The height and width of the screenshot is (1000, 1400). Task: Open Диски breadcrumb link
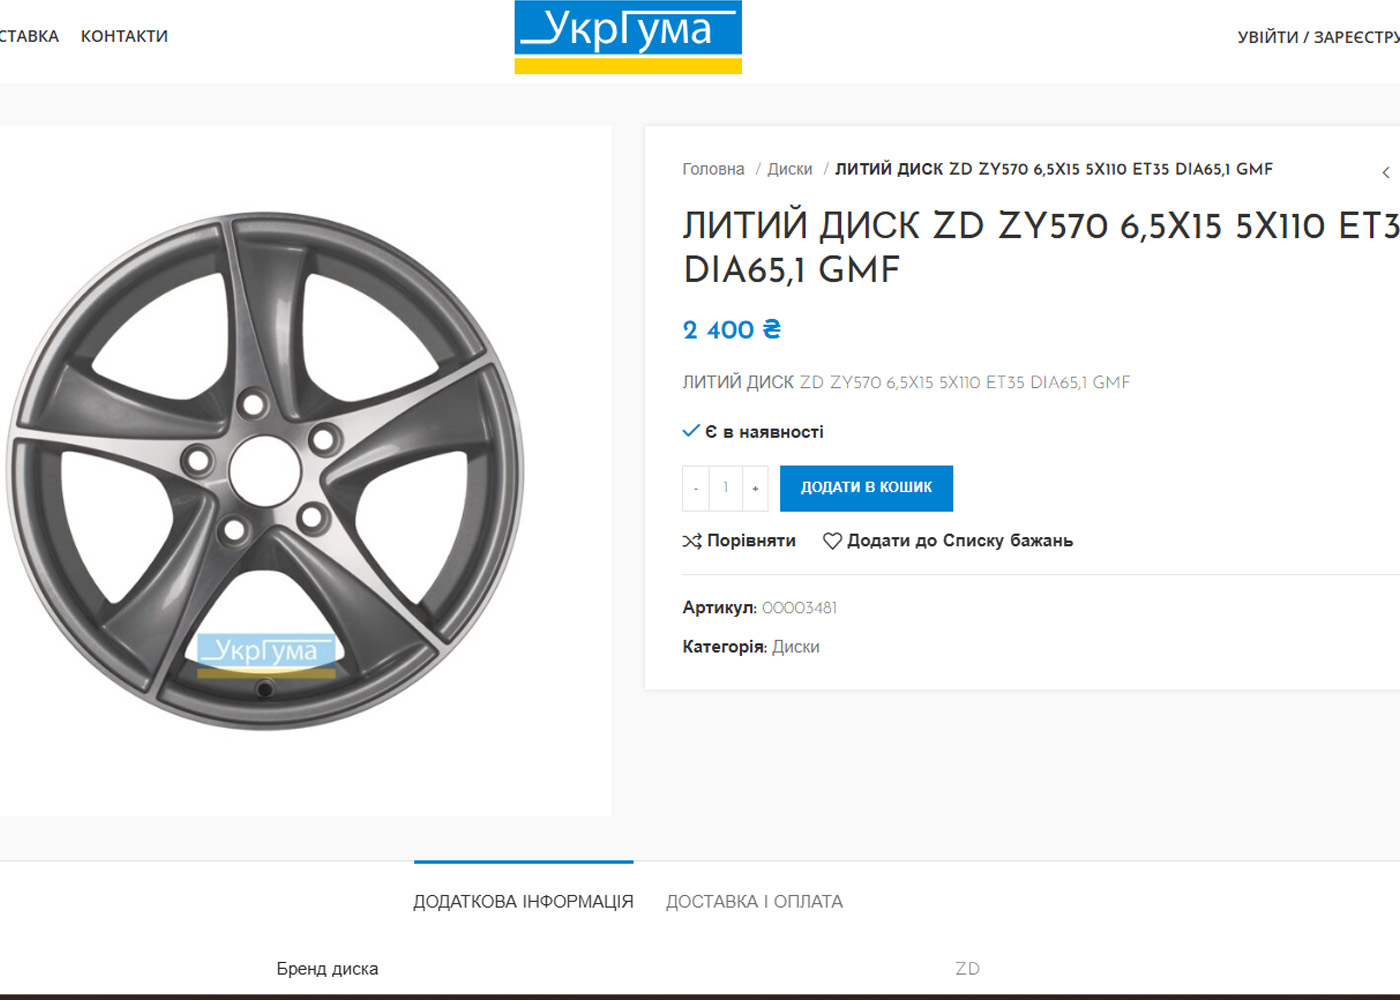[789, 170]
